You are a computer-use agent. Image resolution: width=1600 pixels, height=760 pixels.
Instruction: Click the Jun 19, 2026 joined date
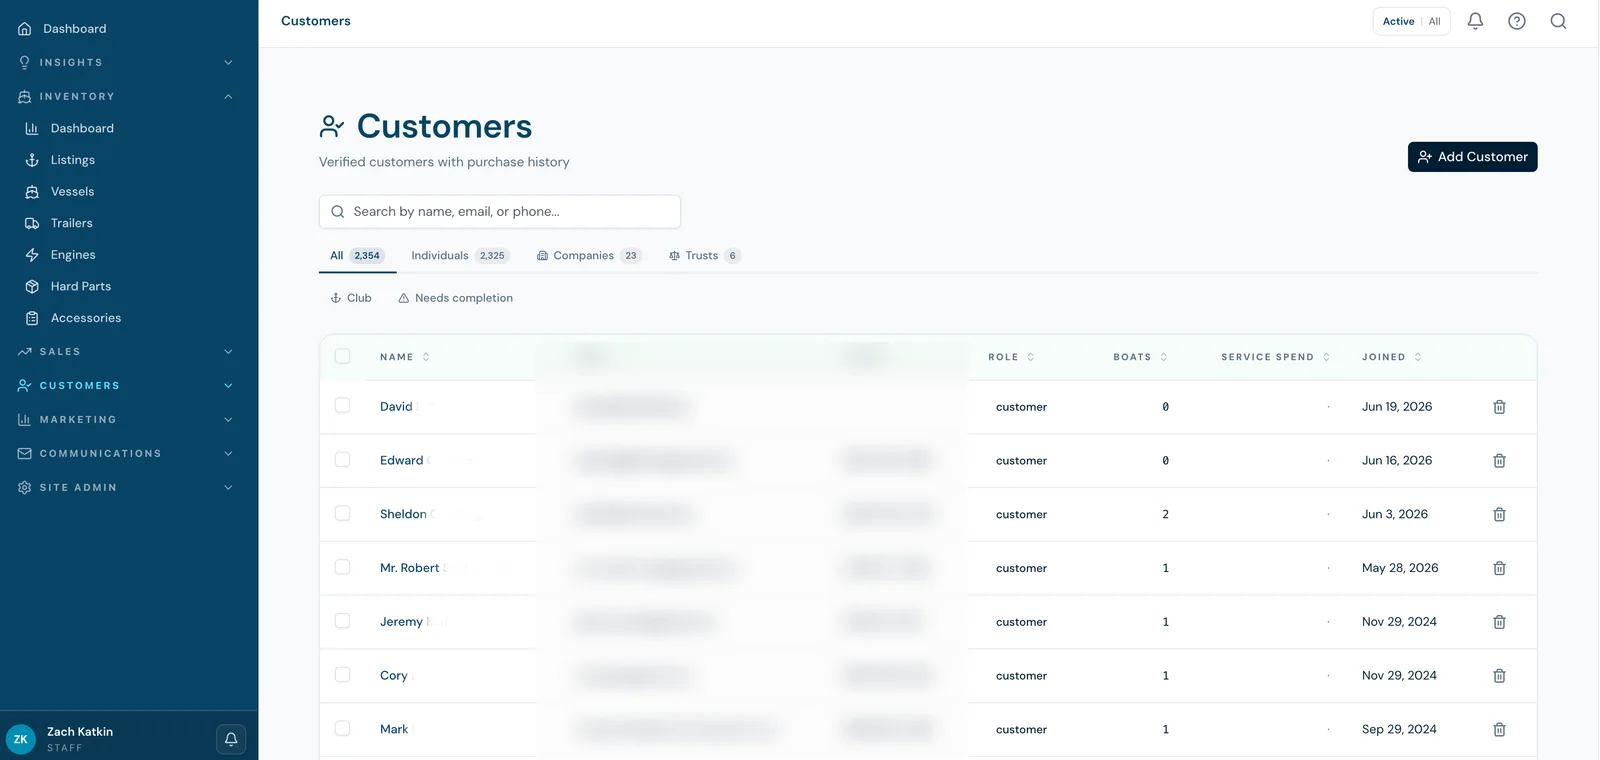1397,407
